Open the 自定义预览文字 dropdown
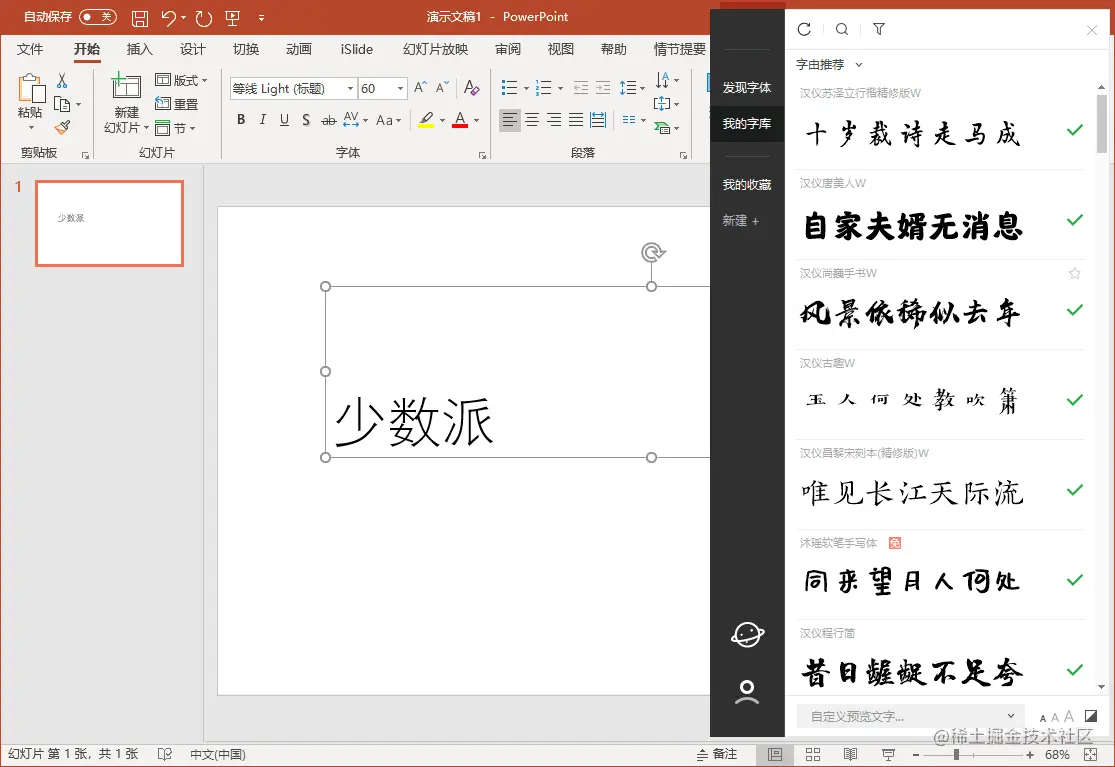 [x=1010, y=716]
